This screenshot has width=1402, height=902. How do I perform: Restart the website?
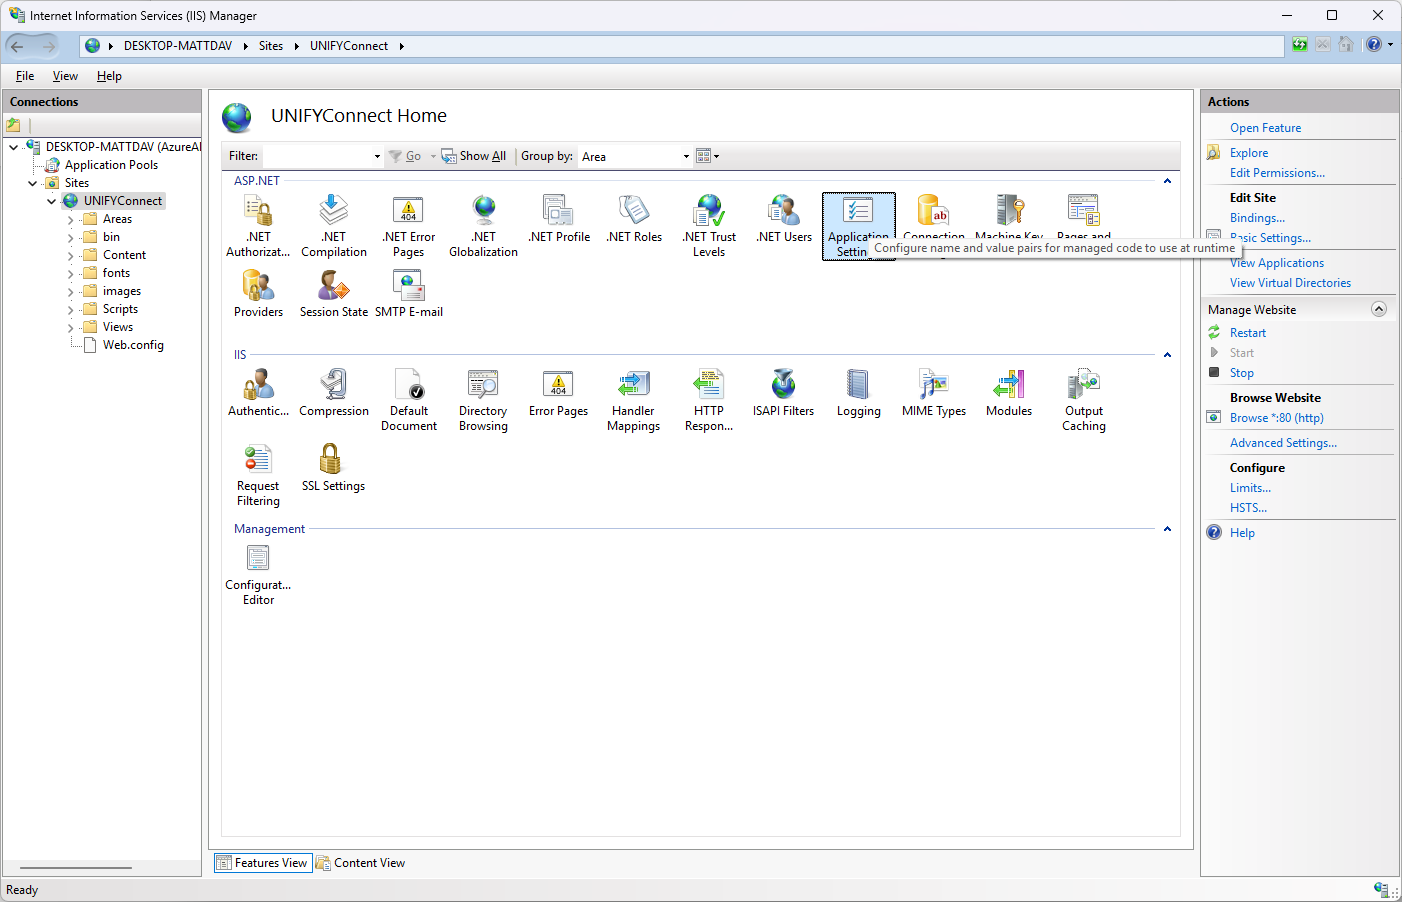point(1247,333)
